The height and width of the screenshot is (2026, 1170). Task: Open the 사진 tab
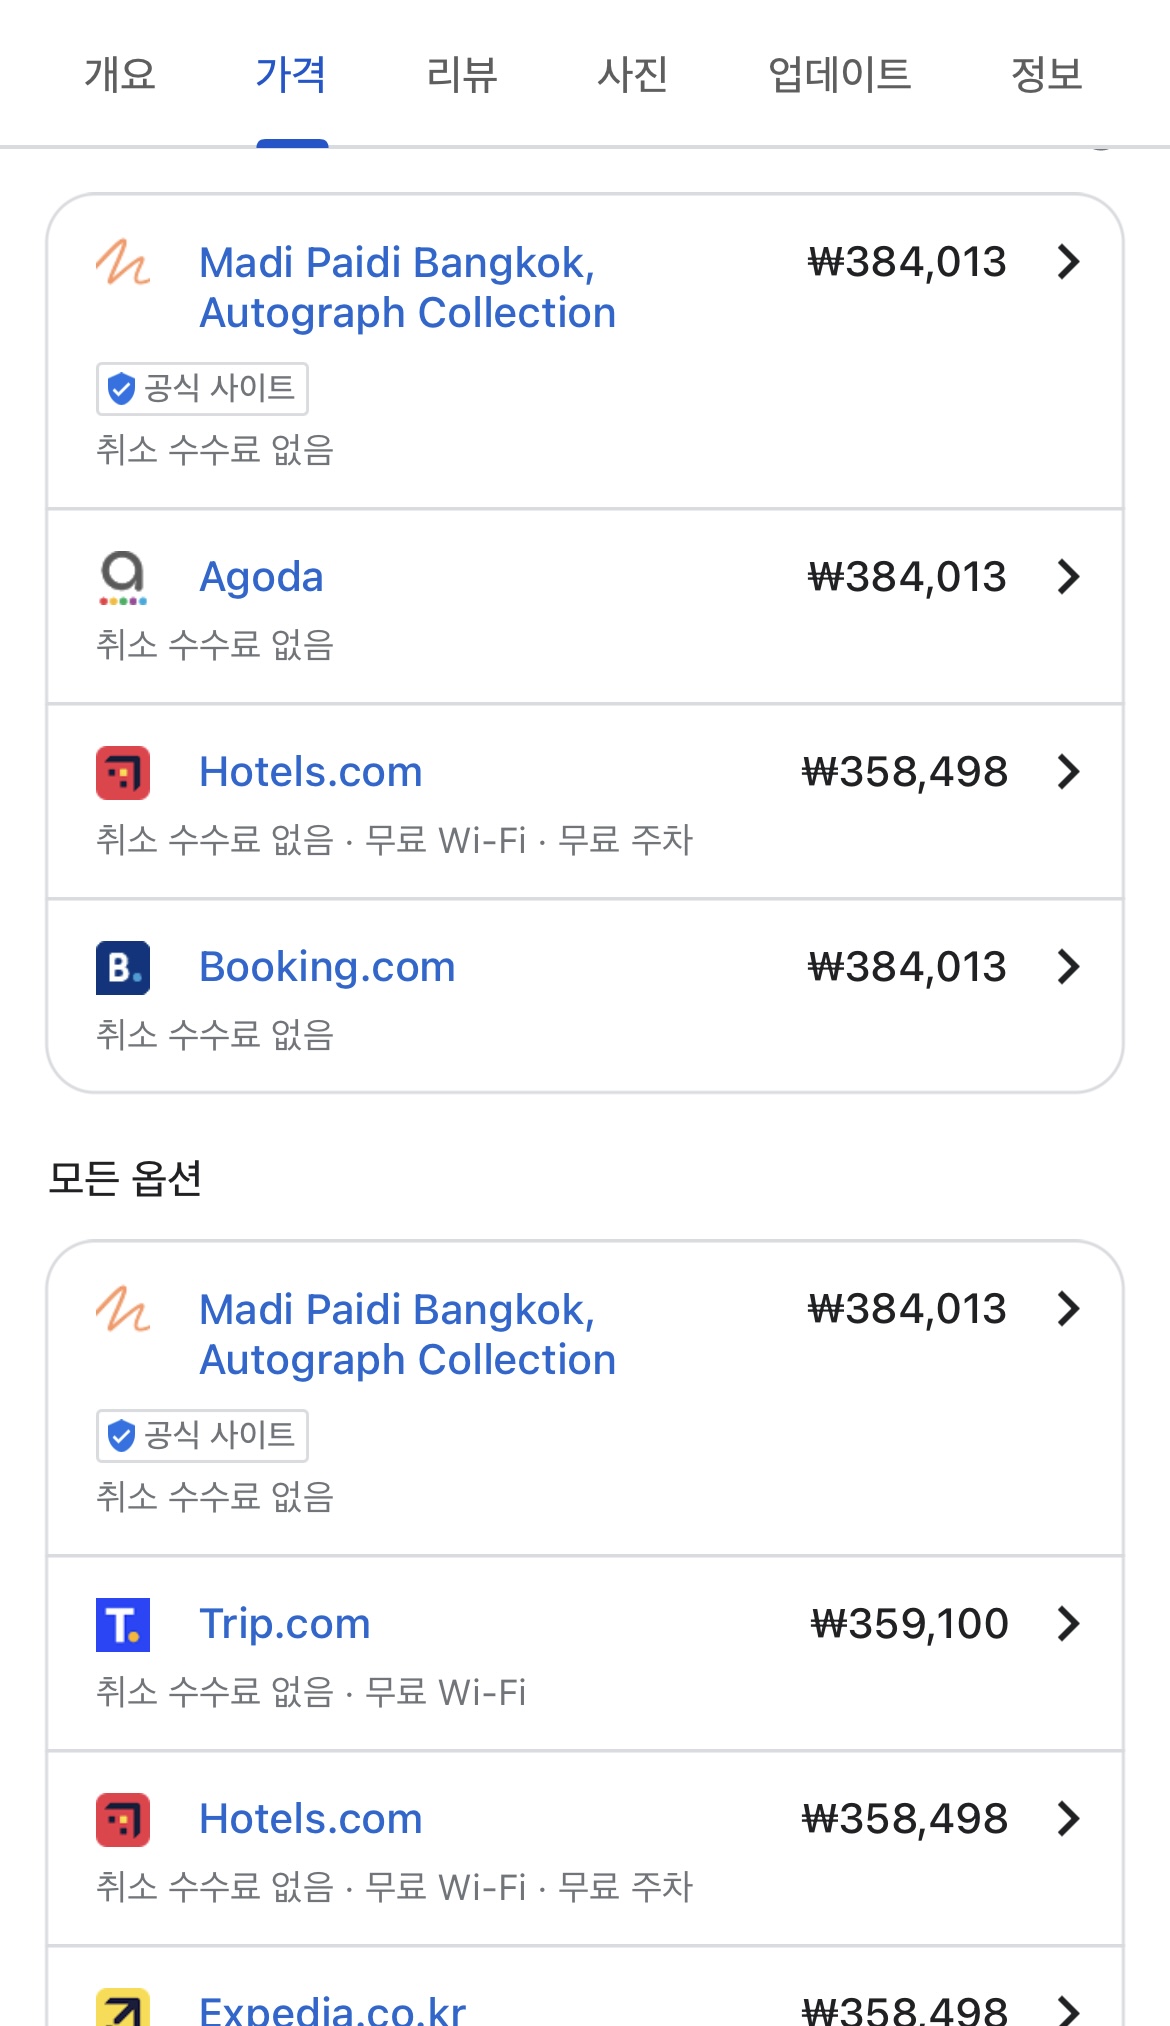(x=633, y=75)
